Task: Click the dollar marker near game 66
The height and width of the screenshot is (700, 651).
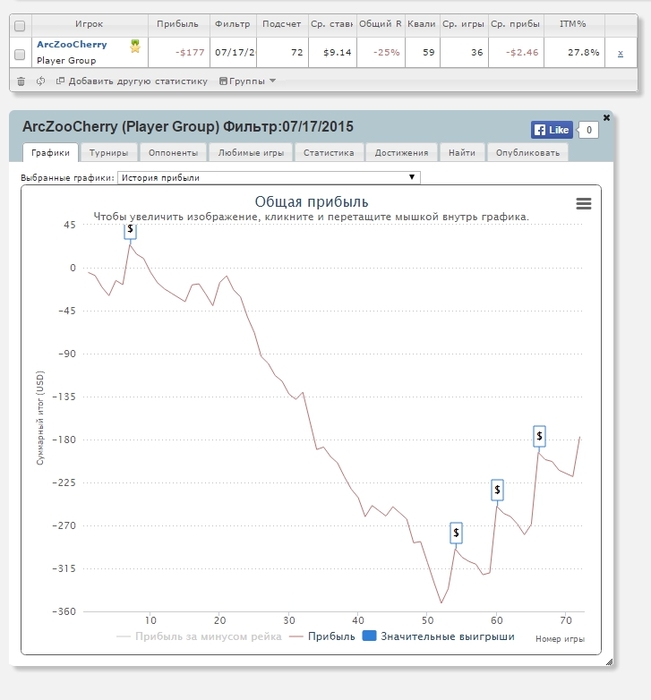Action: (539, 436)
